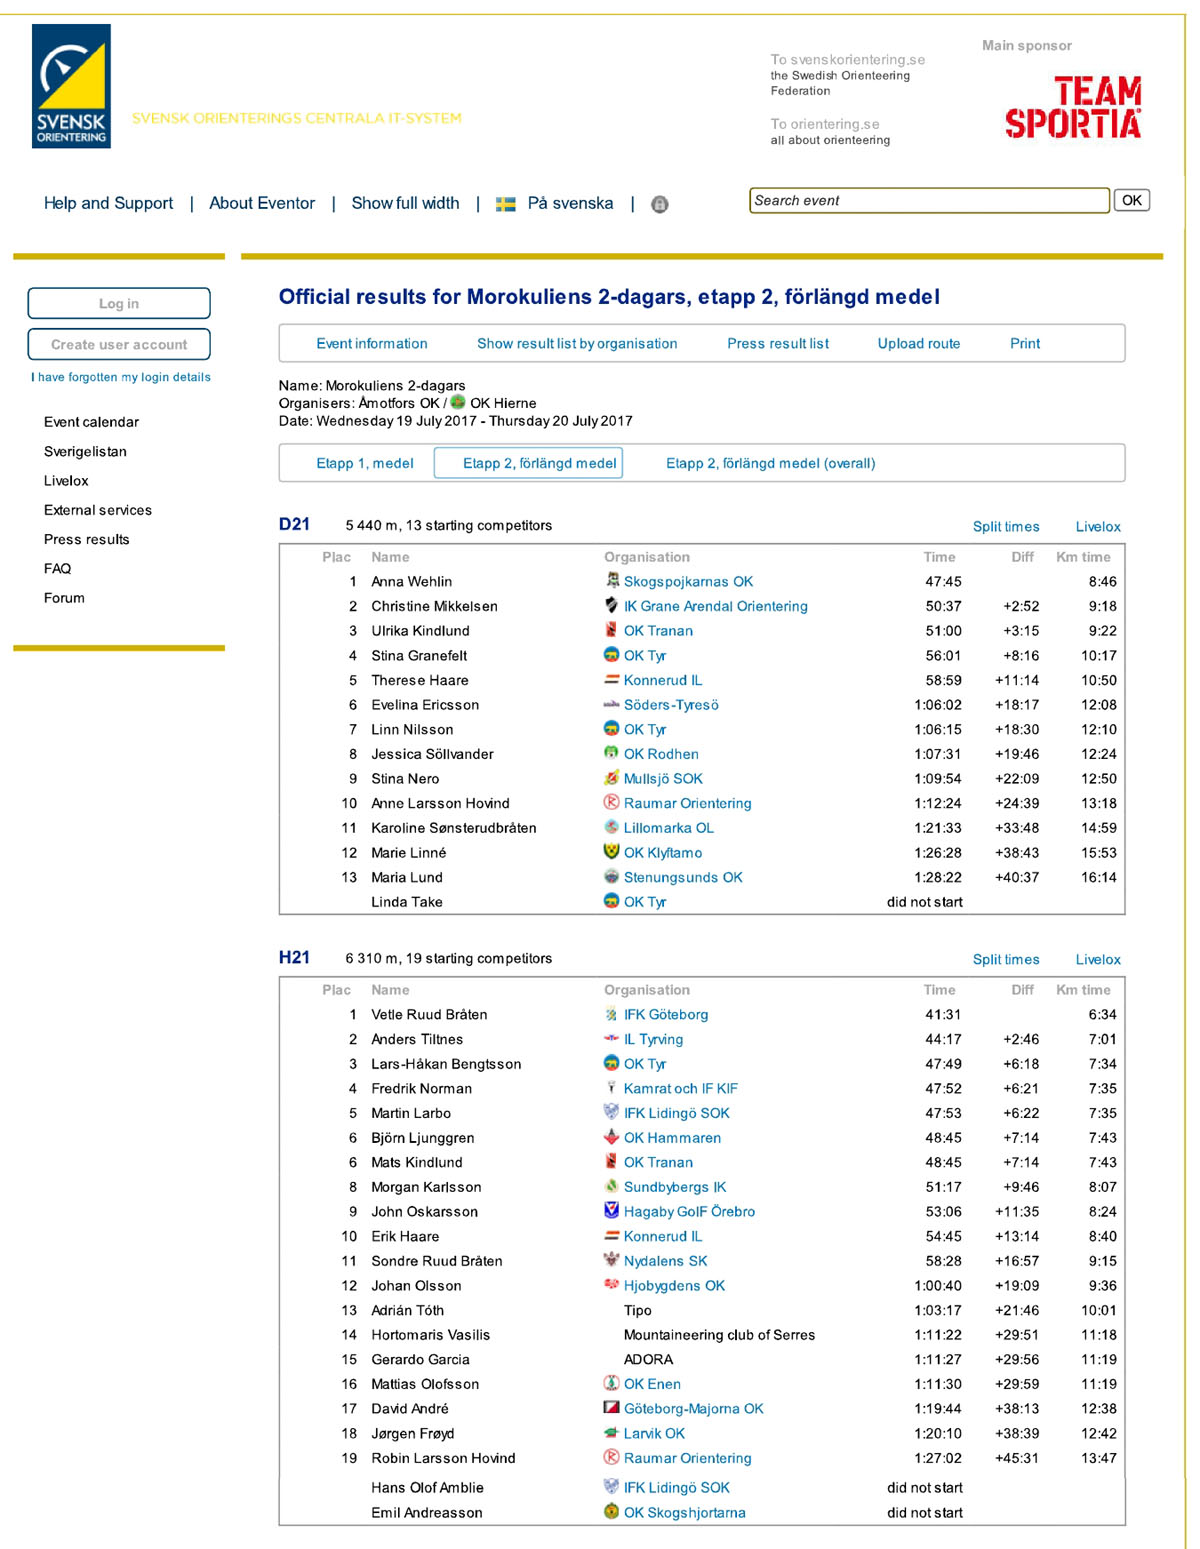Screen dimensions: 1200x1549
Task: Click the OK Rodhen club icon
Action: tap(612, 753)
